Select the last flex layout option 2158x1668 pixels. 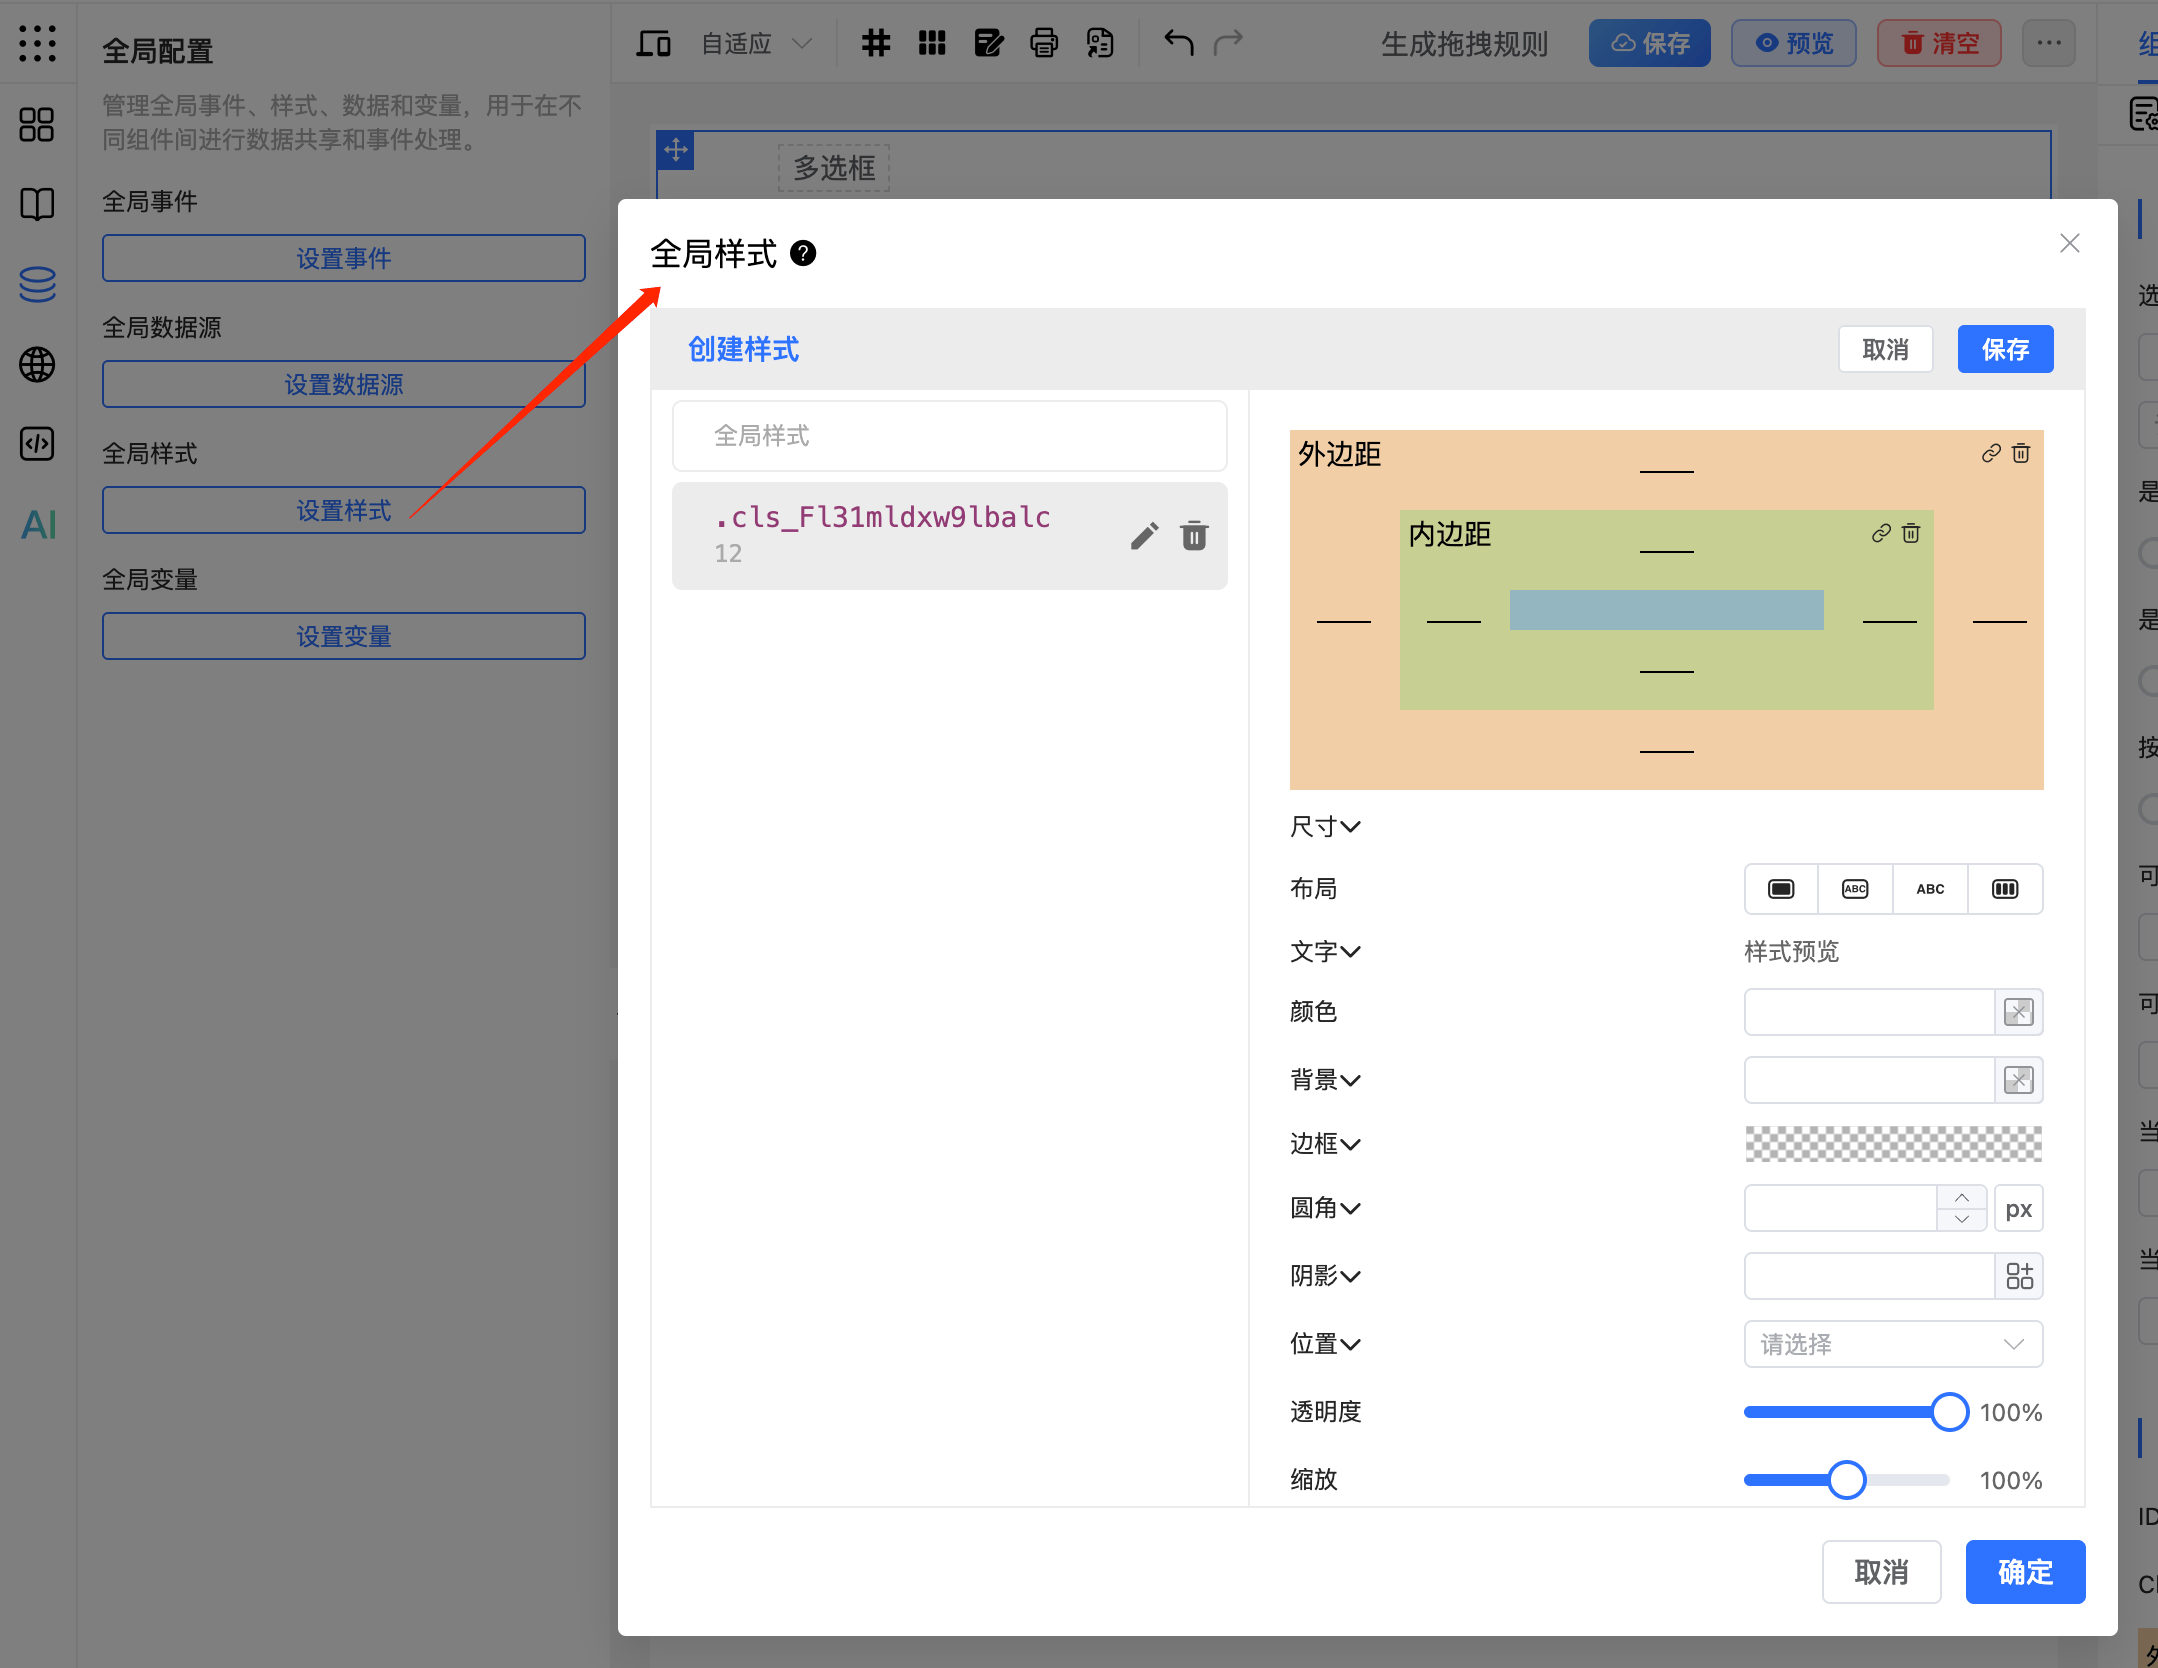pyautogui.click(x=2005, y=889)
